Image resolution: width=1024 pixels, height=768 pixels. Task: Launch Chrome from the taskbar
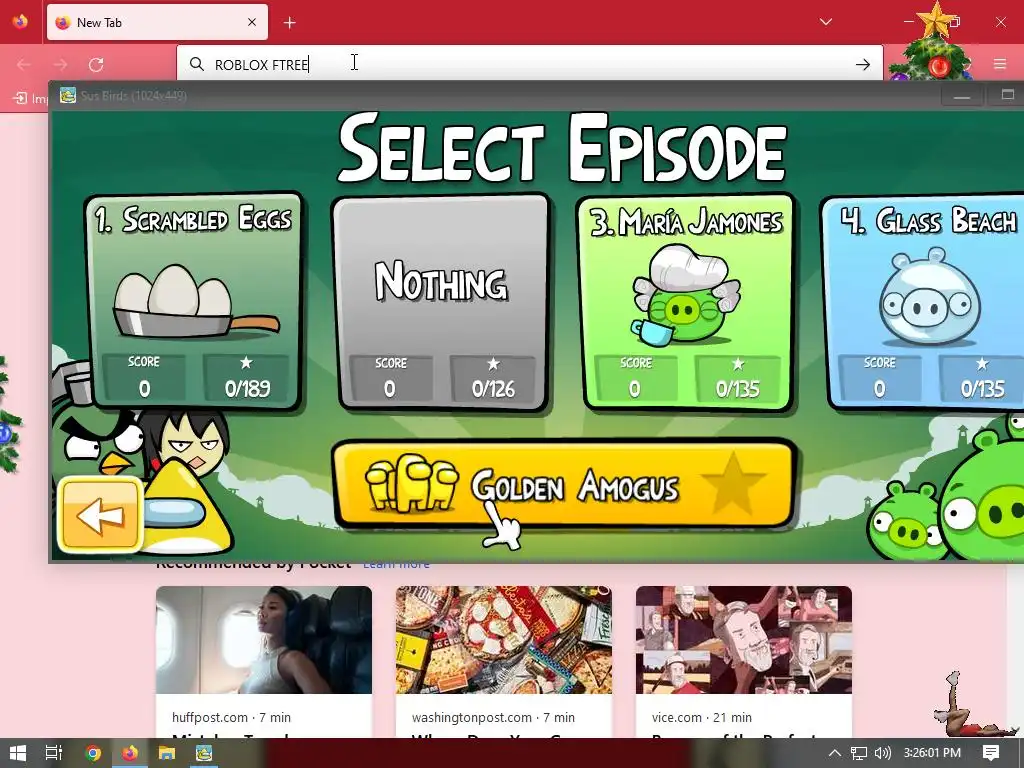(x=93, y=753)
